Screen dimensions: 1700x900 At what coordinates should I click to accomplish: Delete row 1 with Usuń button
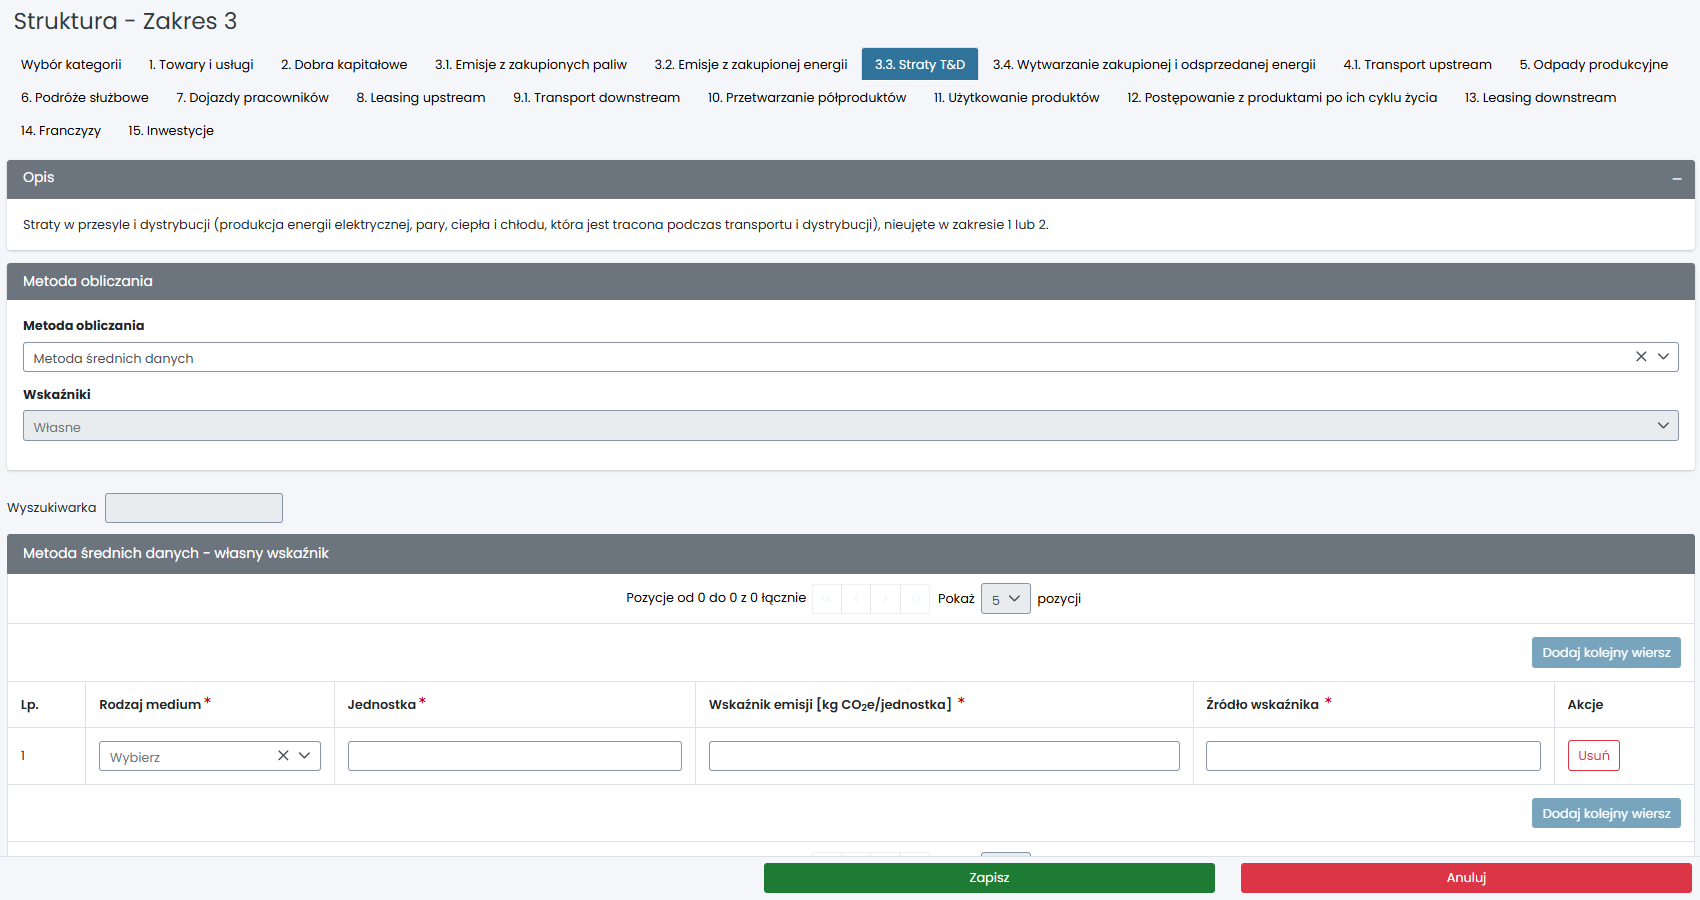[1593, 756]
